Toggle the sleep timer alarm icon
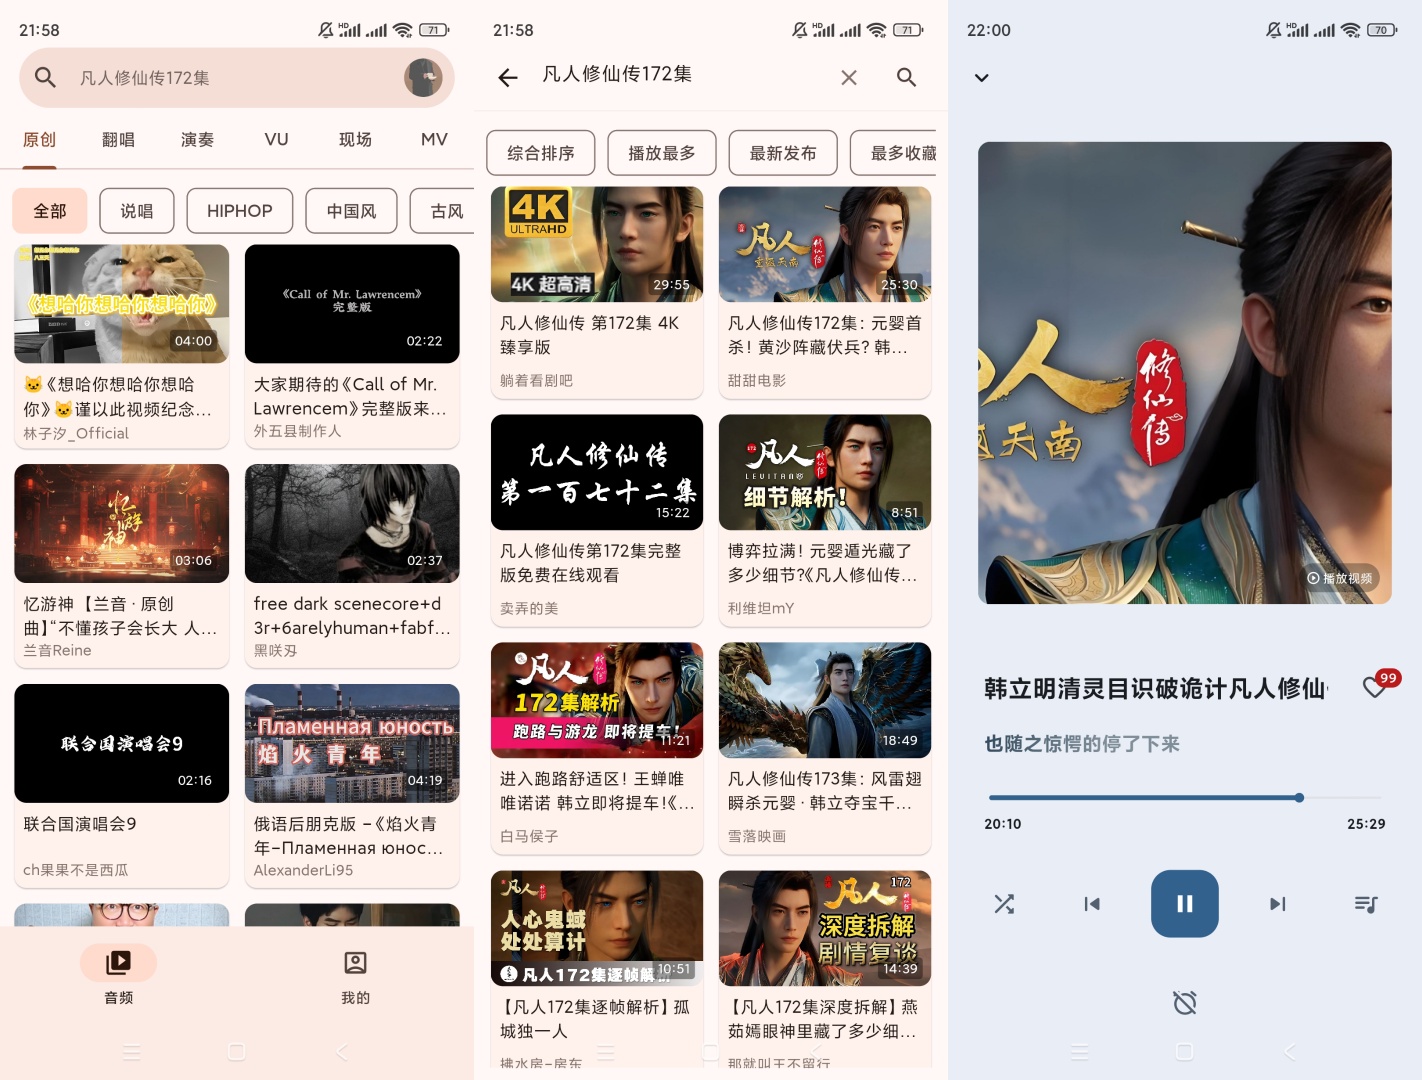This screenshot has height=1080, width=1422. click(1184, 1002)
